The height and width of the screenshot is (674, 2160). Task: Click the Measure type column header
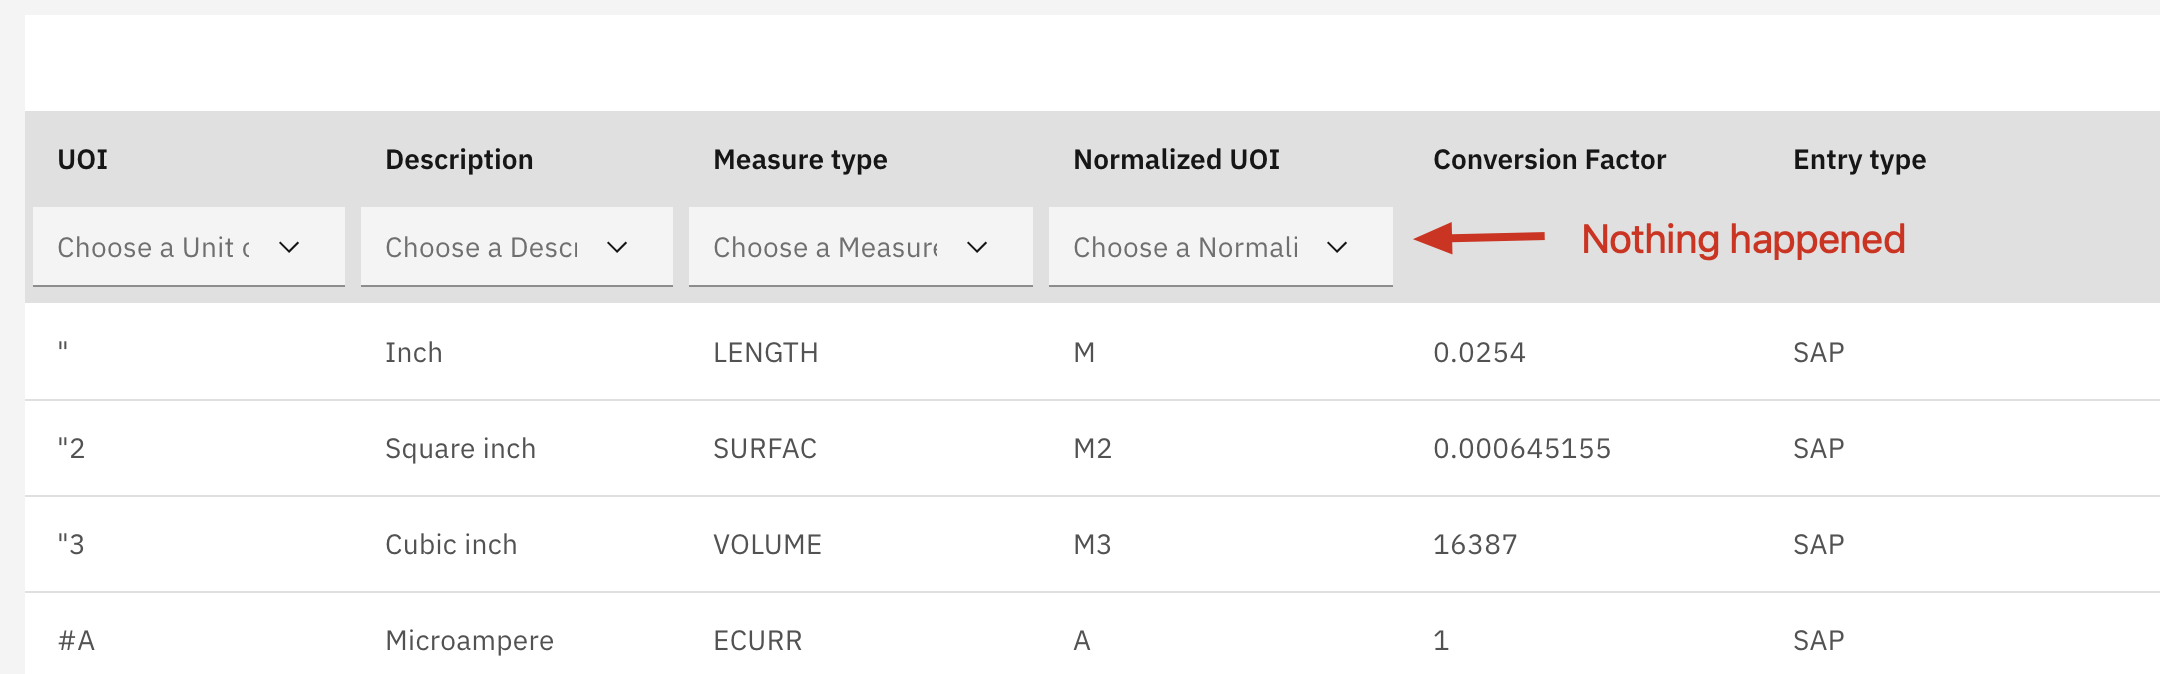pos(799,159)
